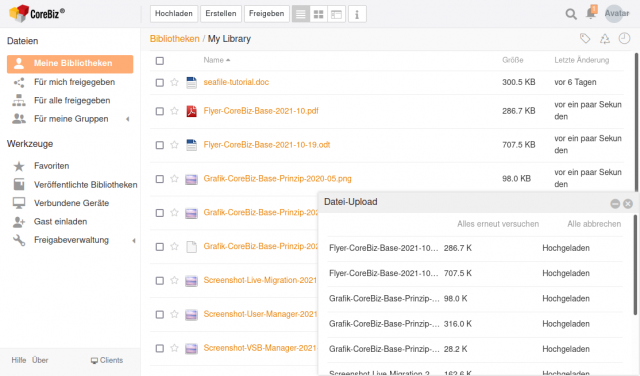Click Alle abbrechen

594,224
